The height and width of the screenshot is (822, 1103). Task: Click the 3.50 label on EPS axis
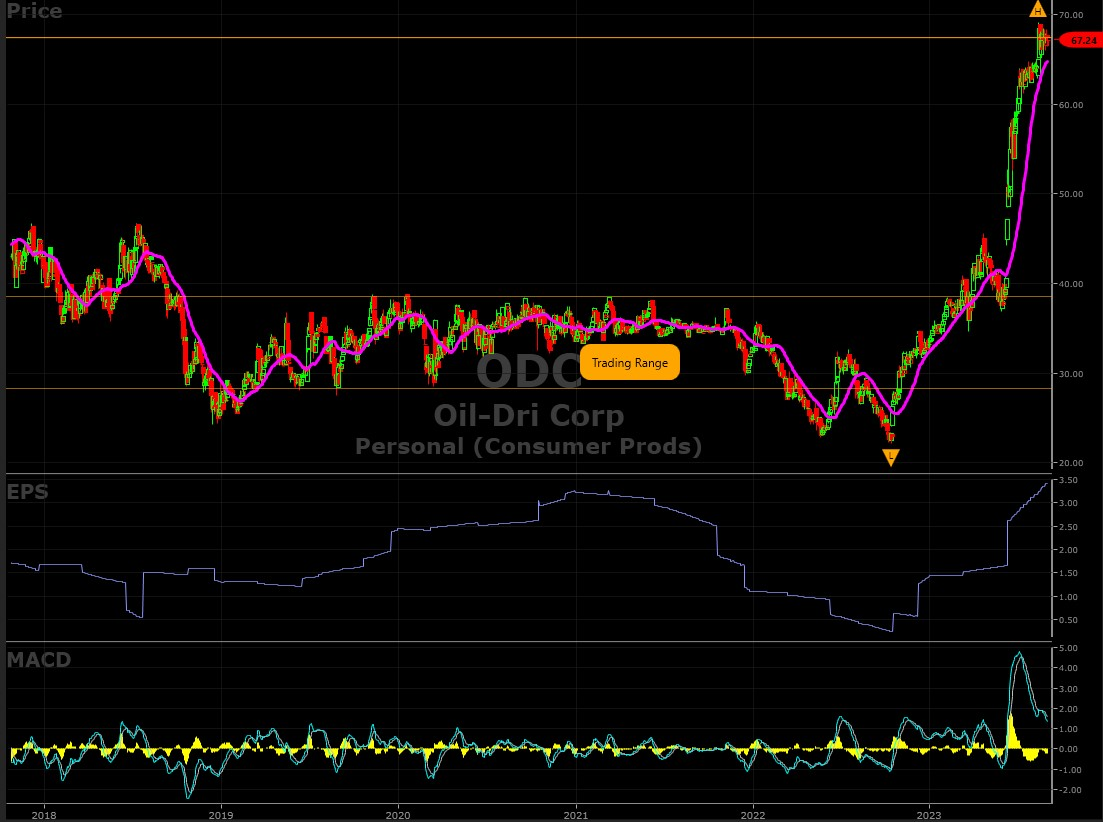pyautogui.click(x=1068, y=481)
